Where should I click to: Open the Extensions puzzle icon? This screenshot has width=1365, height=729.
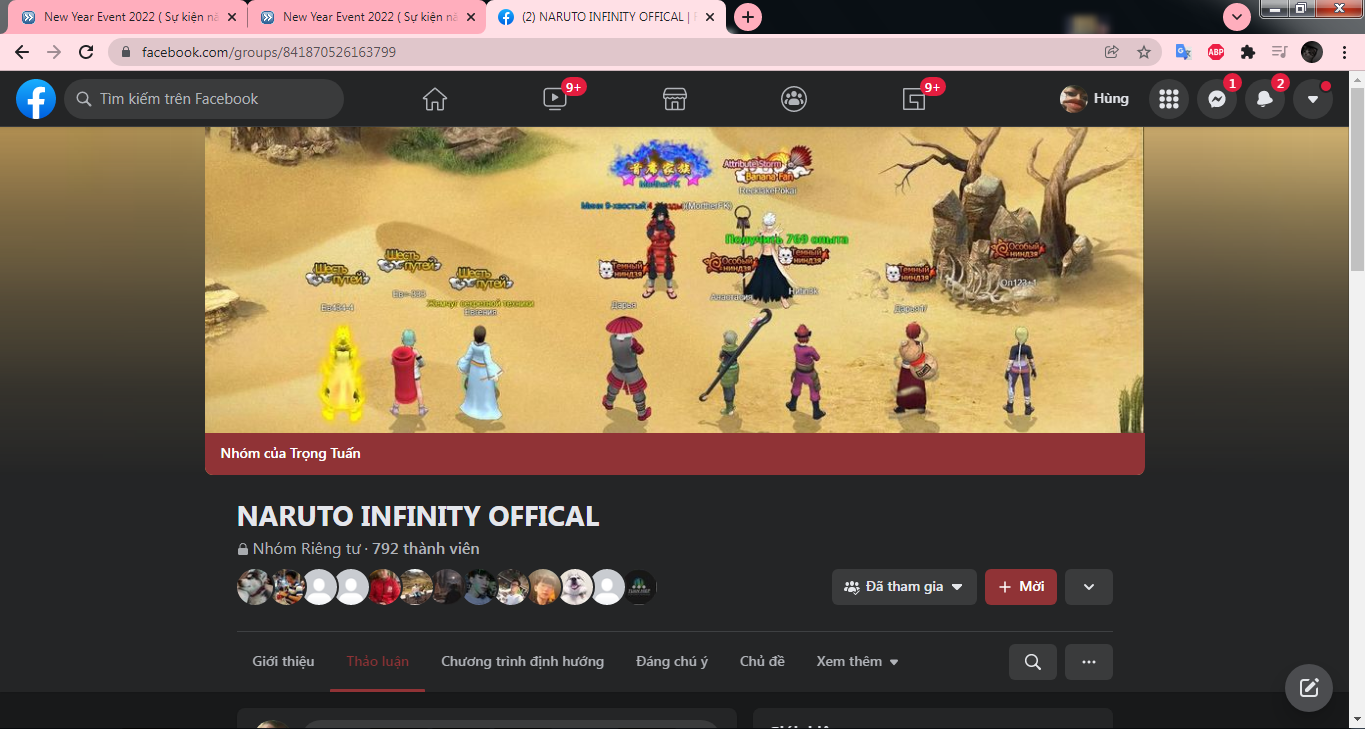(1248, 52)
